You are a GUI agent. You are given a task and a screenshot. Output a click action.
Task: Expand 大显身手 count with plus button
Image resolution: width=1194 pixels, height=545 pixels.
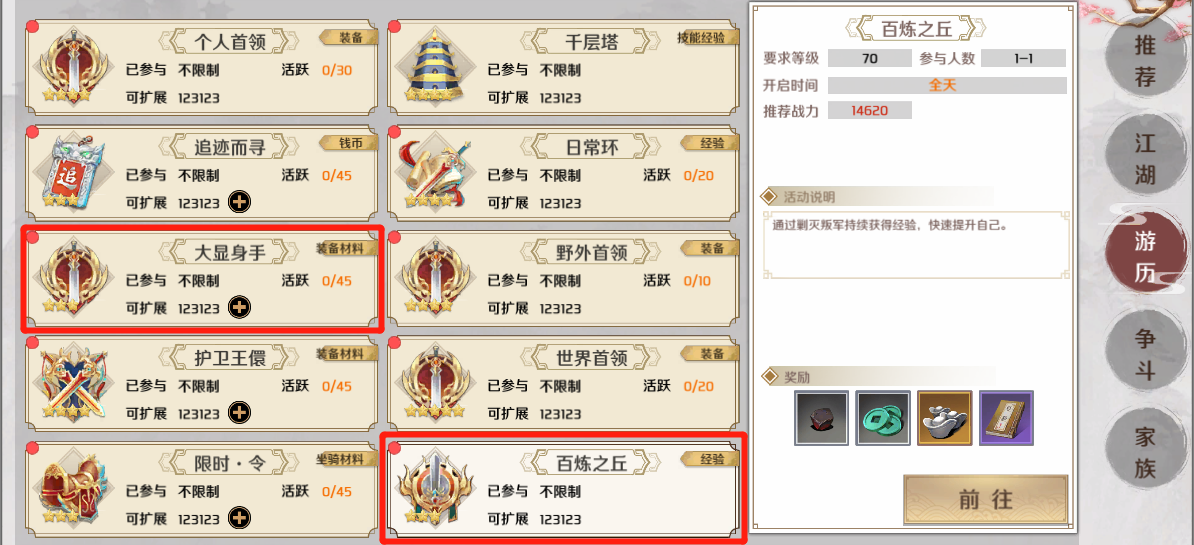(240, 308)
